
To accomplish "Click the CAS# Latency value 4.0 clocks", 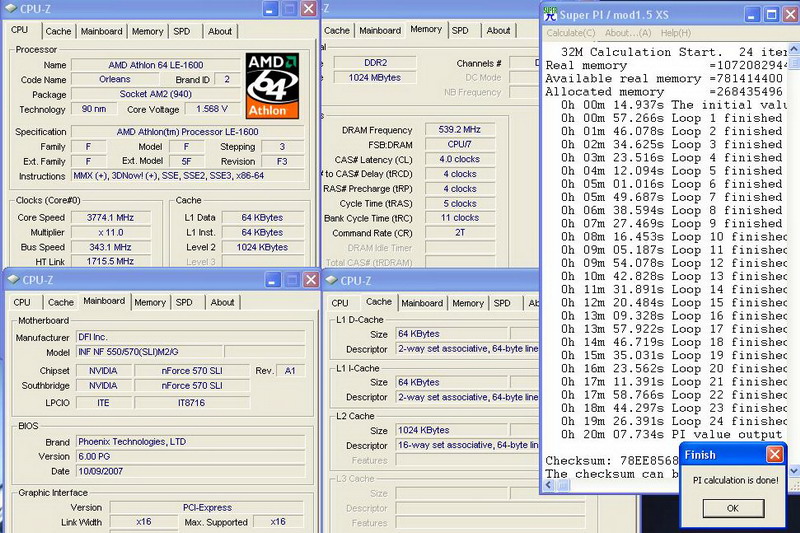I will click(460, 159).
